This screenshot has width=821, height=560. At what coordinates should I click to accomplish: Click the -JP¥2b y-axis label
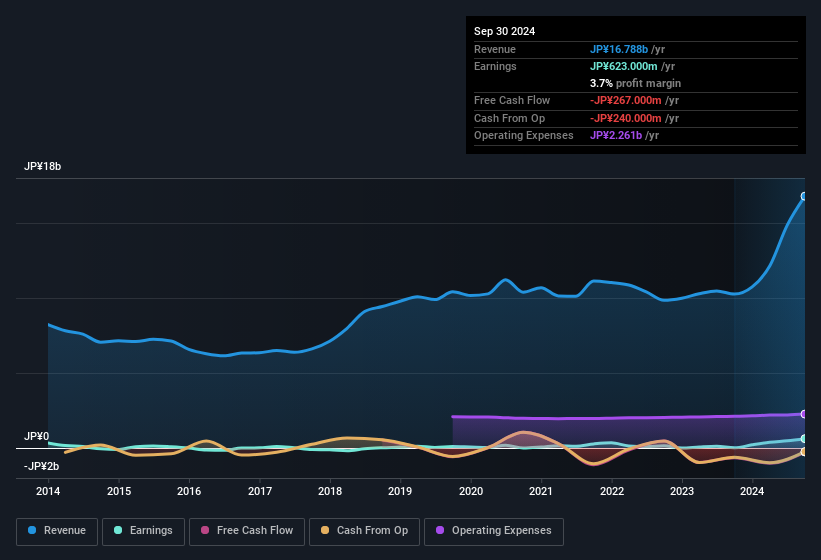point(41,466)
